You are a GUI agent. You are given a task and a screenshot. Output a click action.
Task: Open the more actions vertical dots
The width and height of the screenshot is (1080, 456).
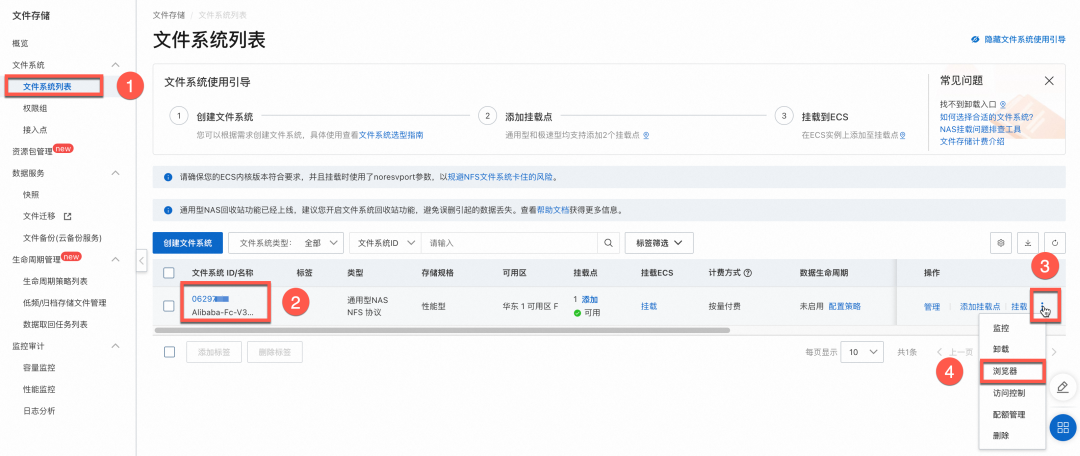[x=1043, y=307]
